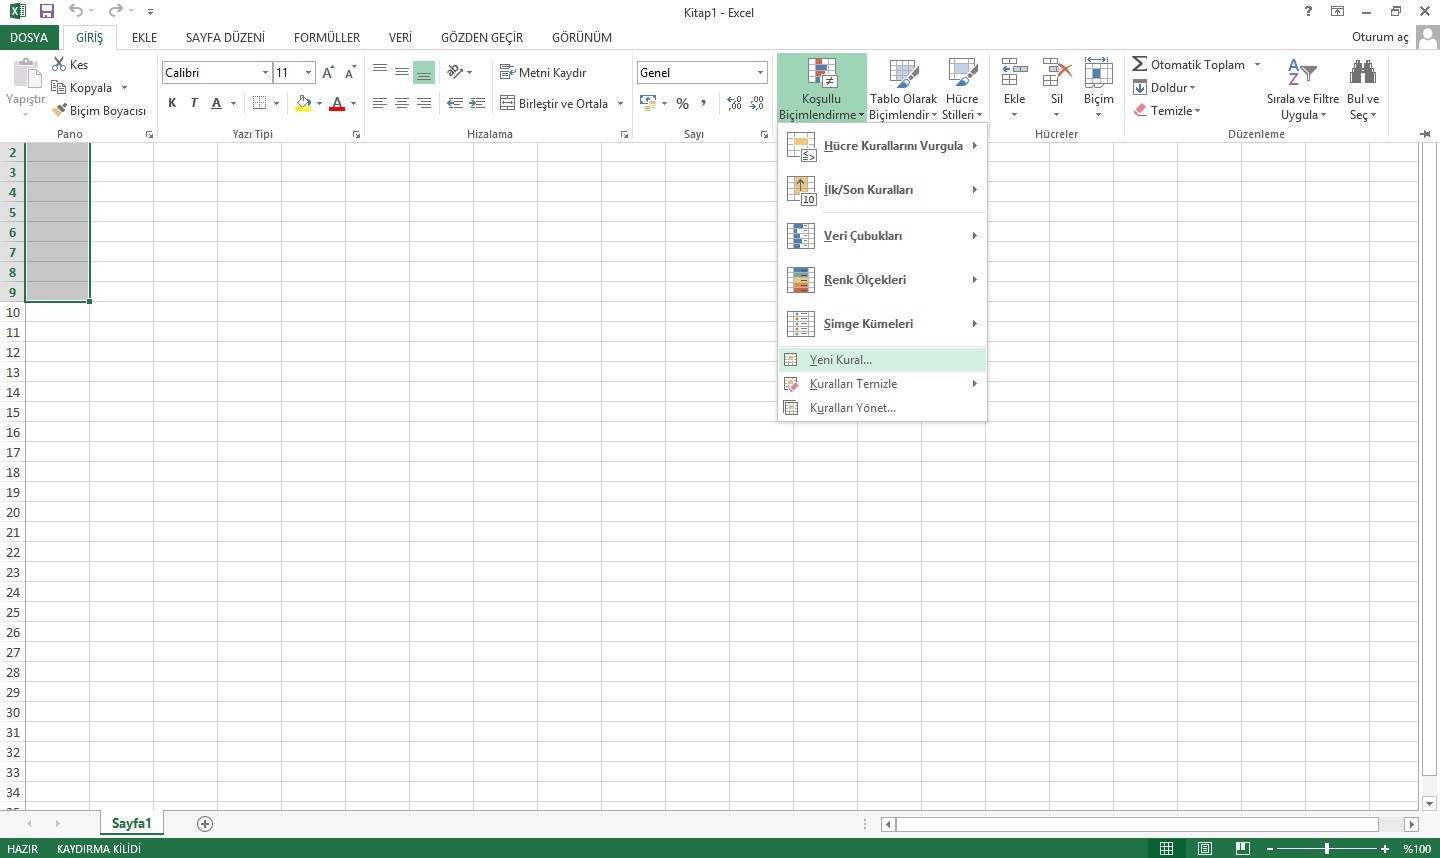1440x858 pixels.
Task: Open the Birleştir ve Ortala dropdown arrow
Action: [620, 103]
